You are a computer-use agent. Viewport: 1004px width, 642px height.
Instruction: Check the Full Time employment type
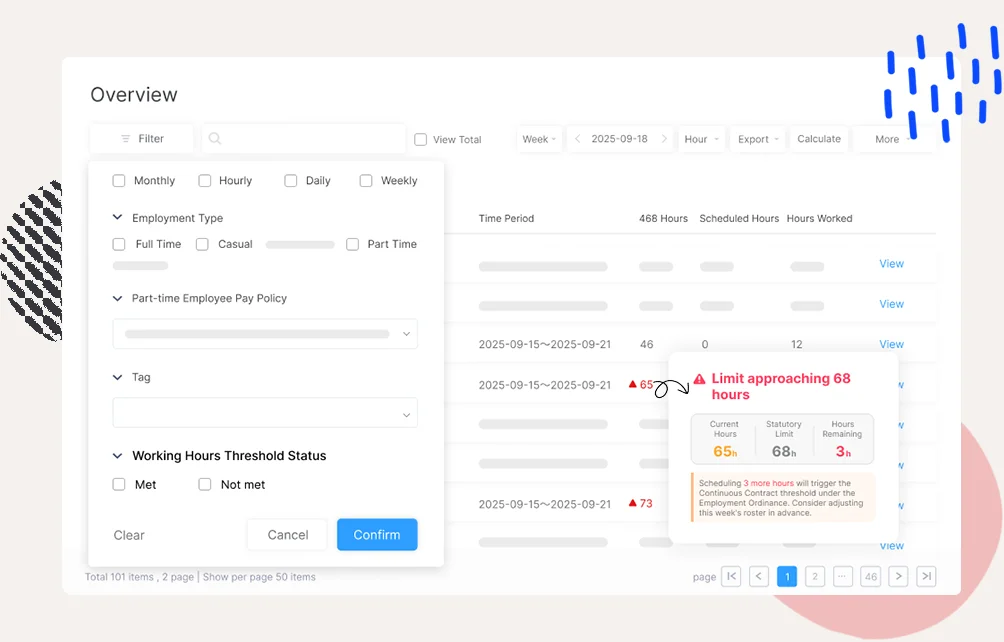119,244
